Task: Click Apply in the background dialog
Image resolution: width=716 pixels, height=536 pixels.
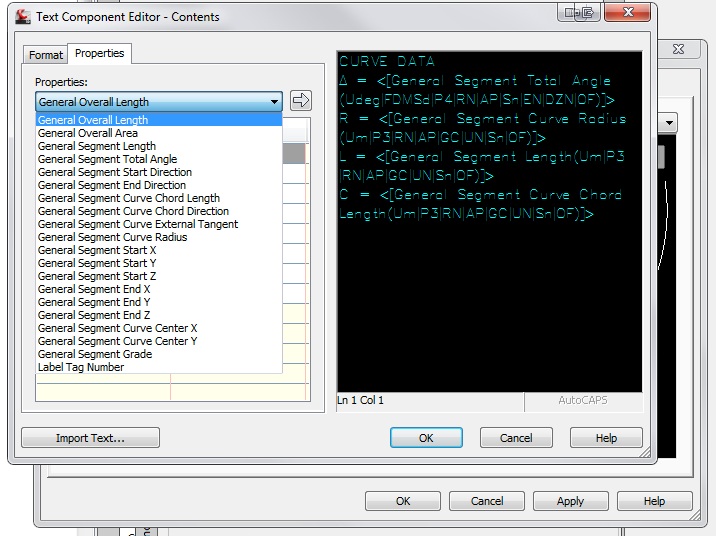Action: tap(570, 501)
